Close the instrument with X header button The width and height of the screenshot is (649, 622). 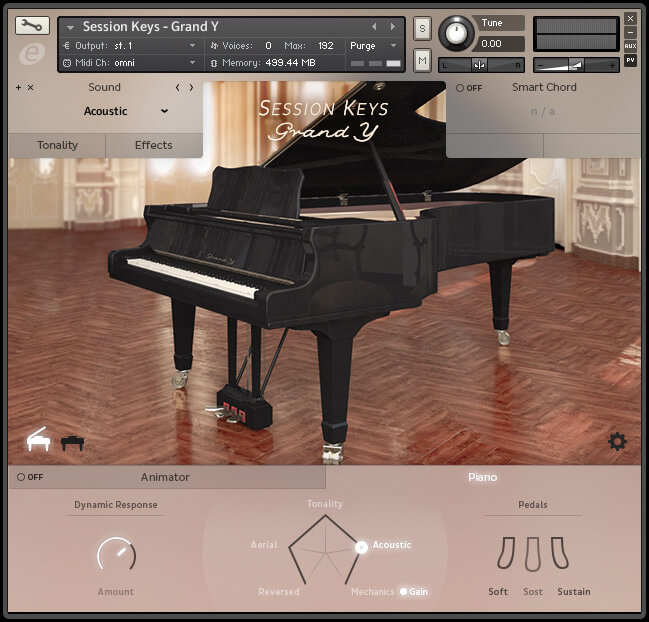pos(630,19)
